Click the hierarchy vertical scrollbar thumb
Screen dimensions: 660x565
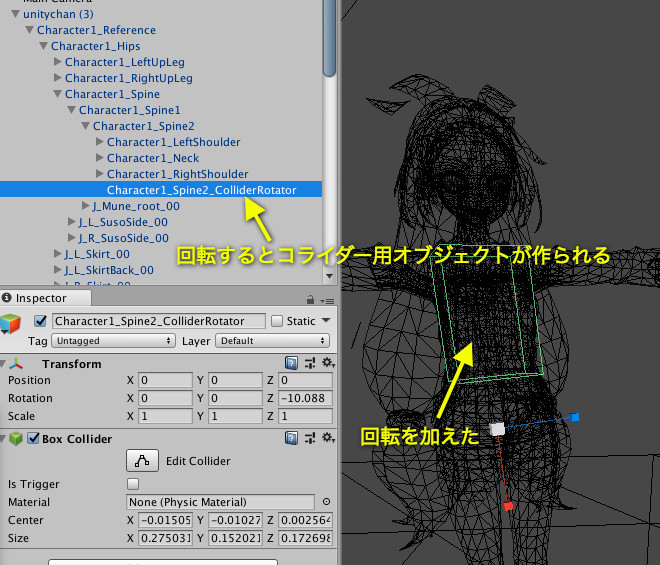pos(330,38)
